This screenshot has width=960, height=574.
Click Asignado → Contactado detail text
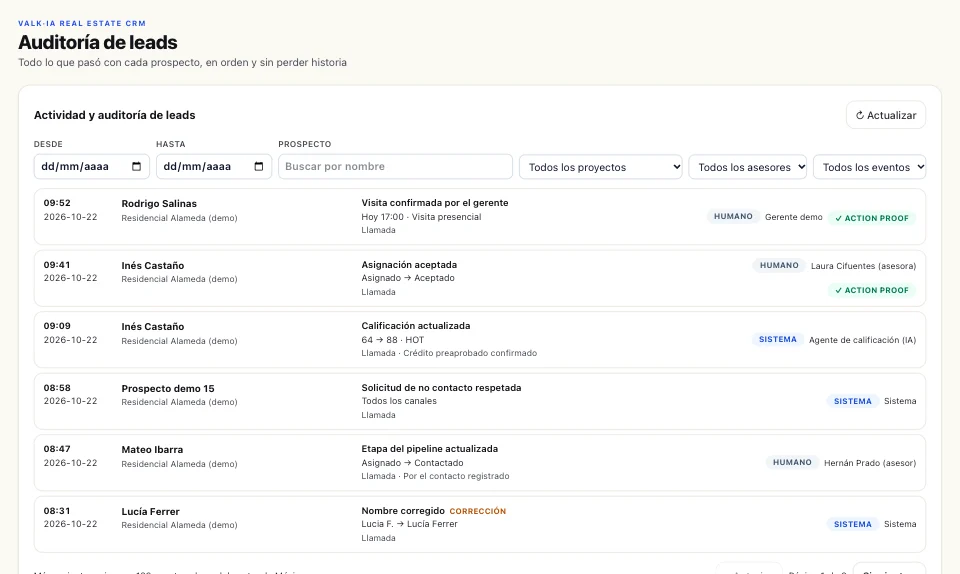(x=412, y=463)
